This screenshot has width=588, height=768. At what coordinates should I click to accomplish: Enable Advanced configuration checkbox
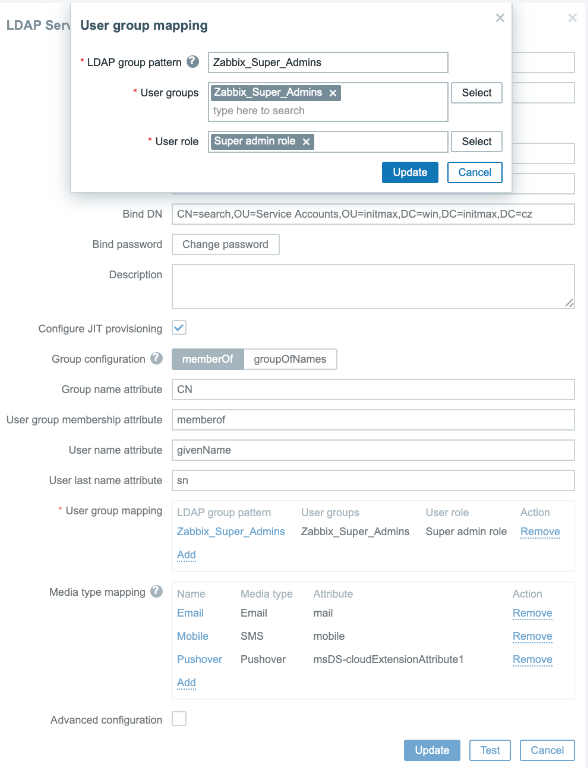click(179, 719)
